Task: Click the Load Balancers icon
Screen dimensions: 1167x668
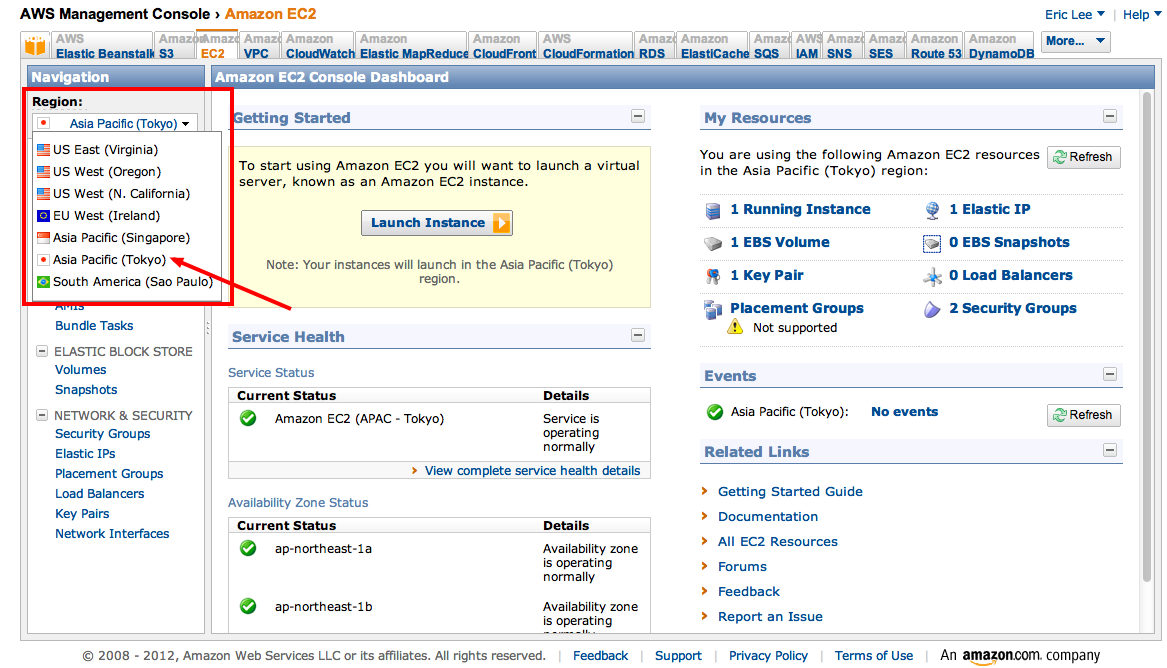Action: [932, 277]
